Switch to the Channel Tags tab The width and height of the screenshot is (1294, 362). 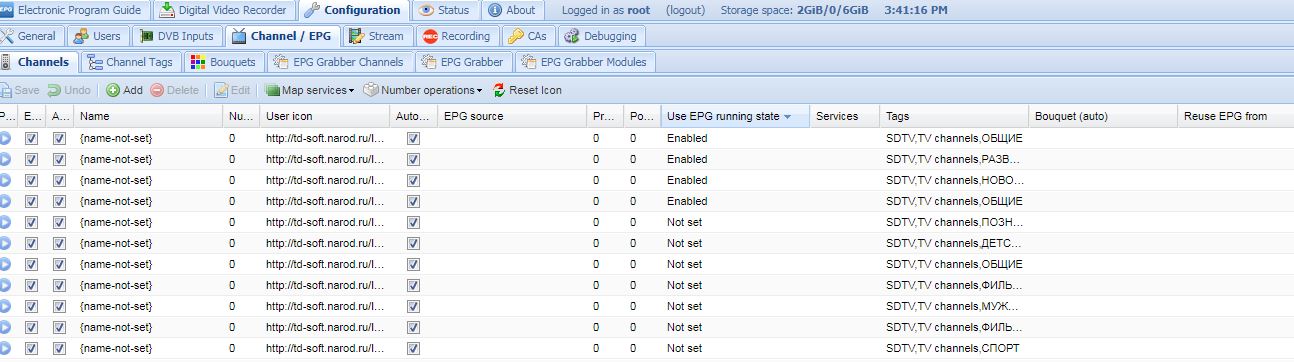click(x=131, y=62)
